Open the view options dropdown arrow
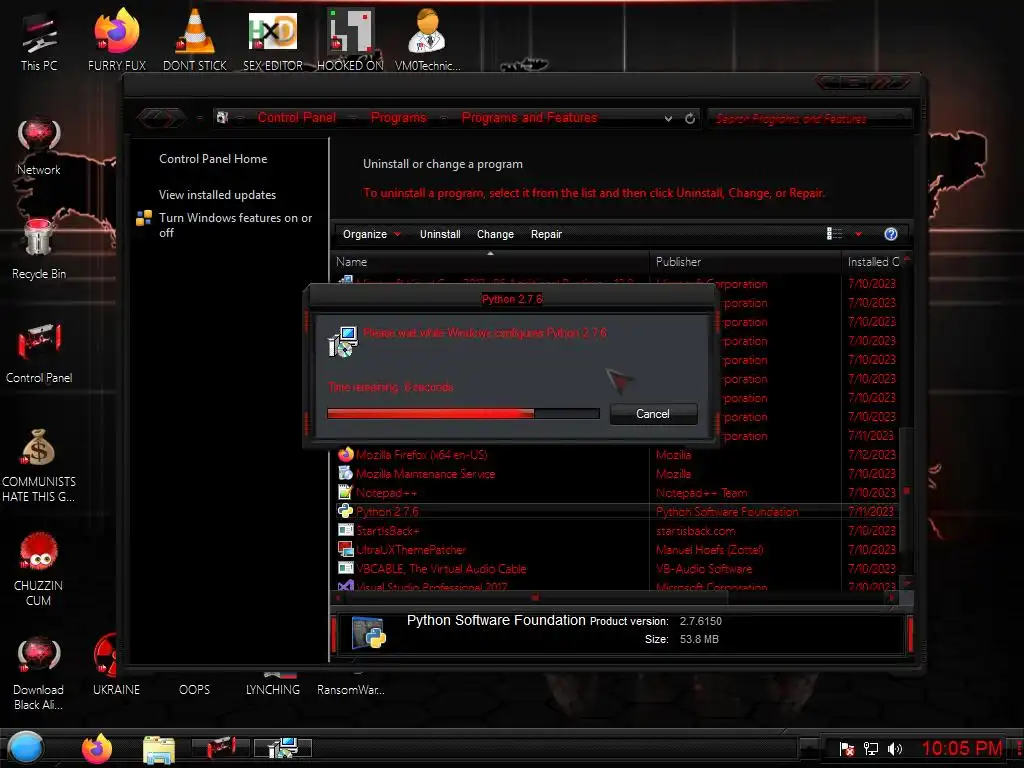This screenshot has height=768, width=1024. coord(858,234)
